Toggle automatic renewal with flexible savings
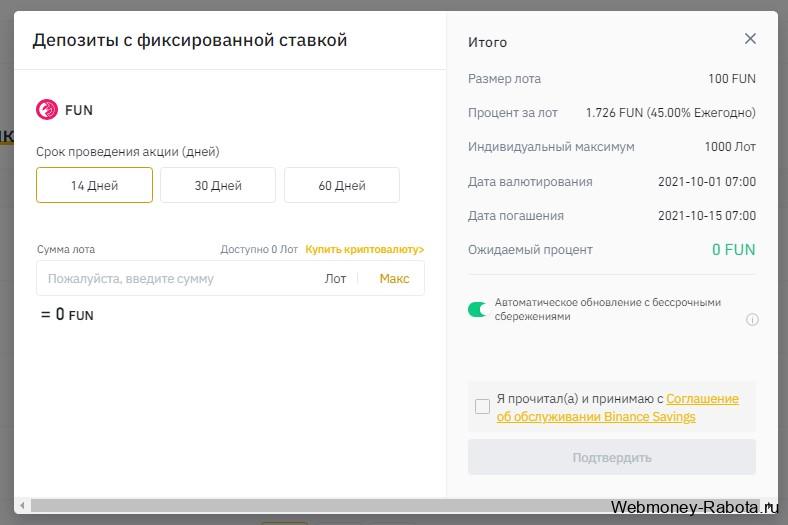This screenshot has height=525, width=788. point(477,309)
